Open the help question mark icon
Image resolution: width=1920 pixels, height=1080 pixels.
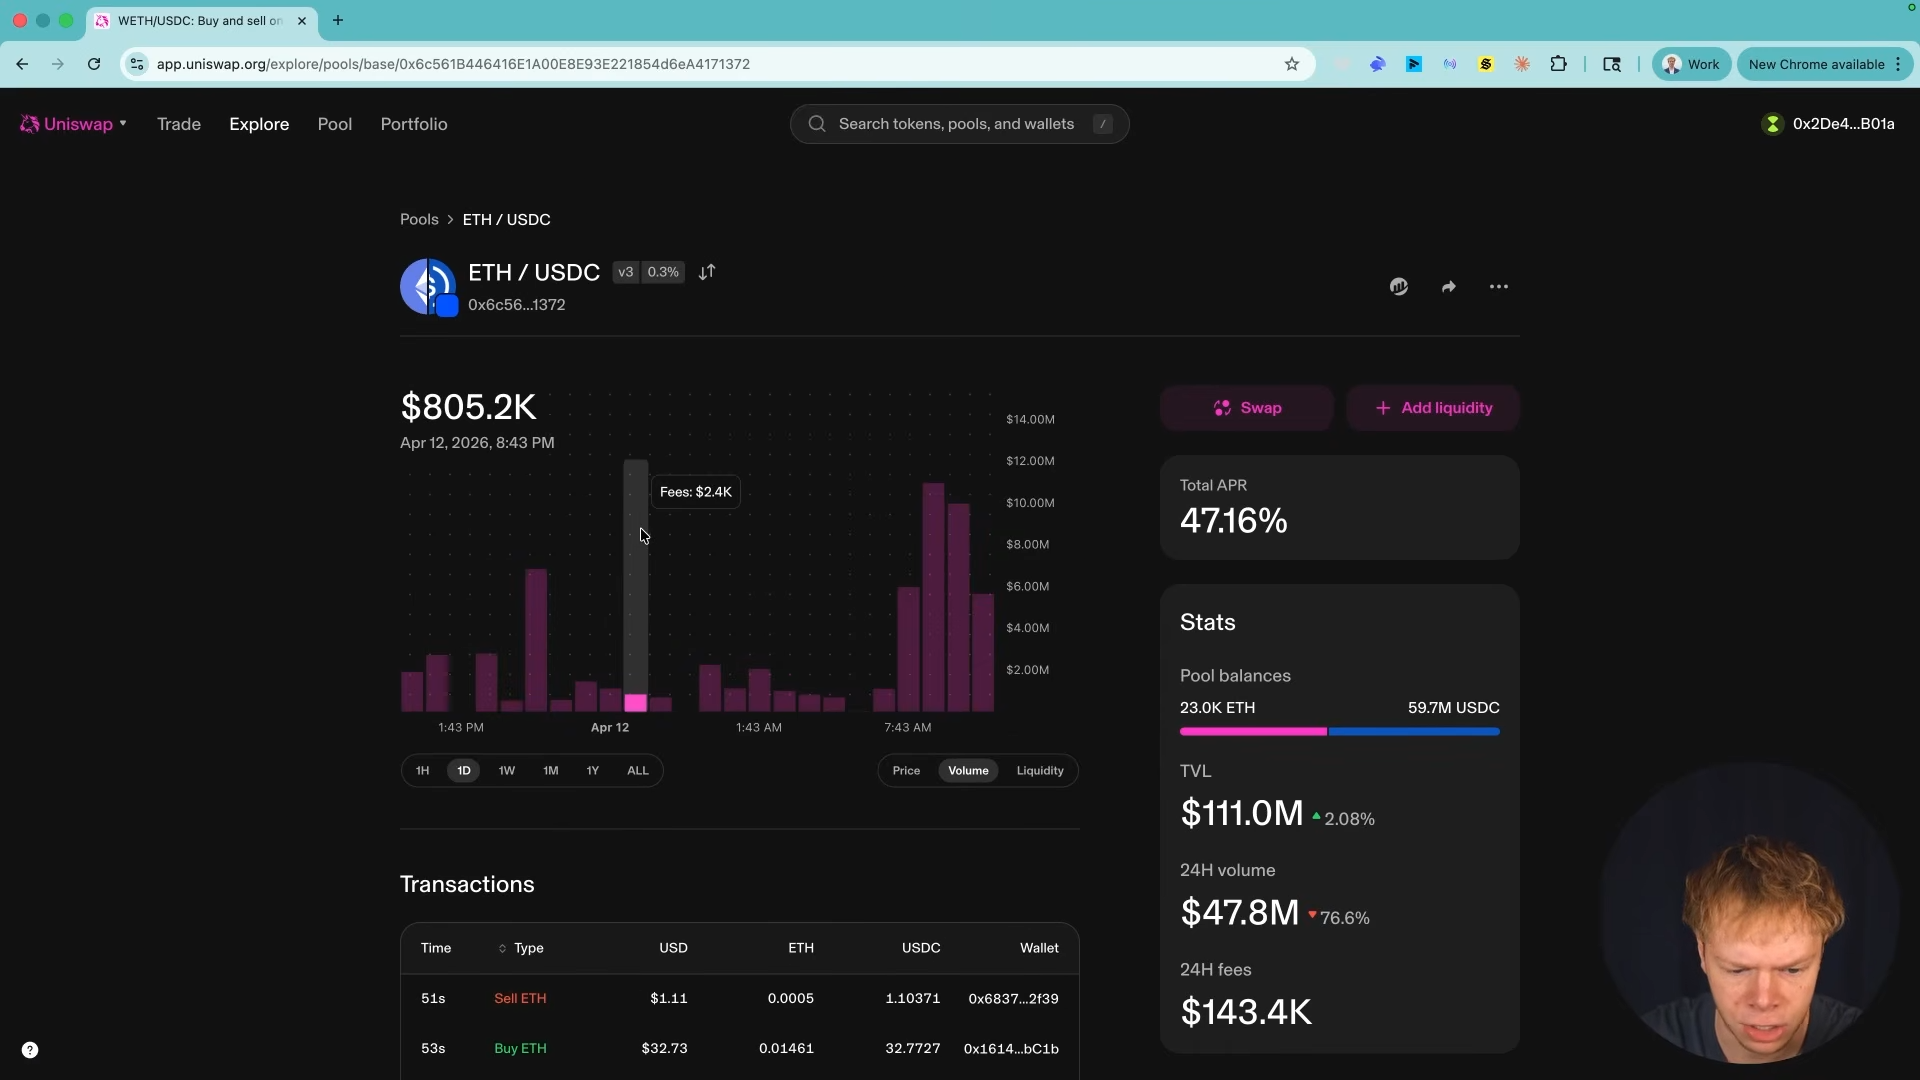point(30,1050)
